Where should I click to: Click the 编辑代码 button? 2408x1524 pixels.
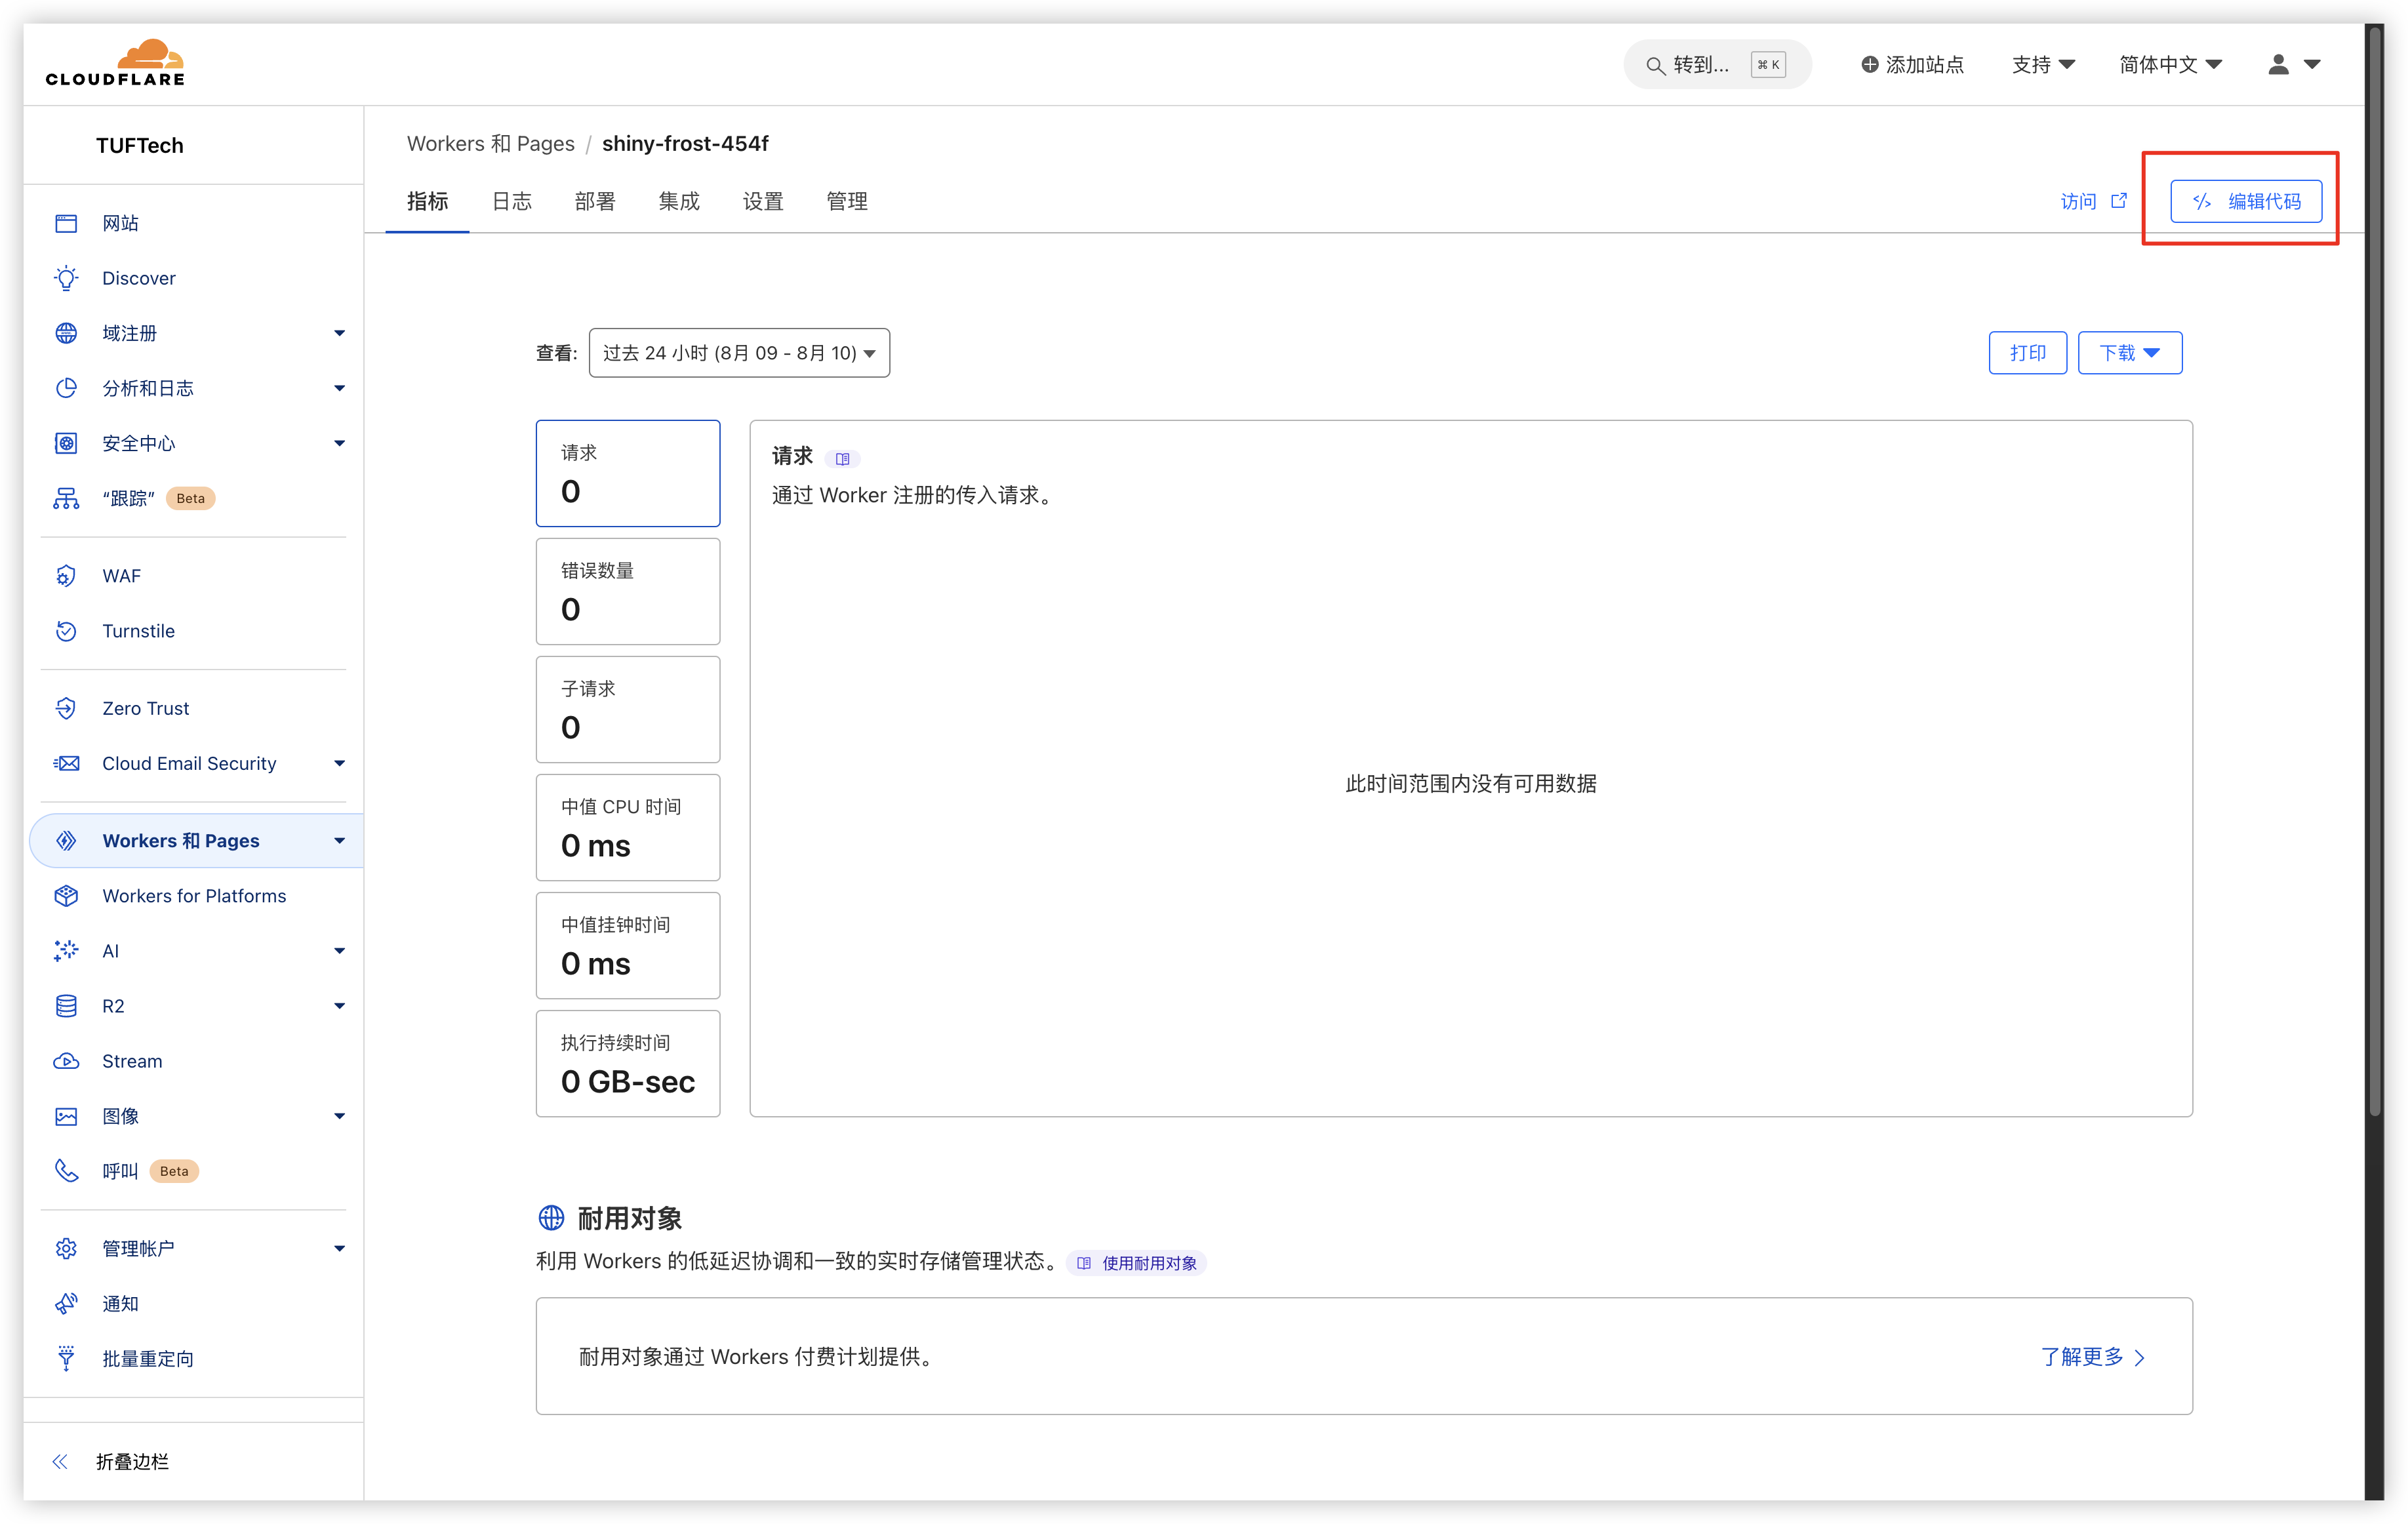tap(2246, 200)
